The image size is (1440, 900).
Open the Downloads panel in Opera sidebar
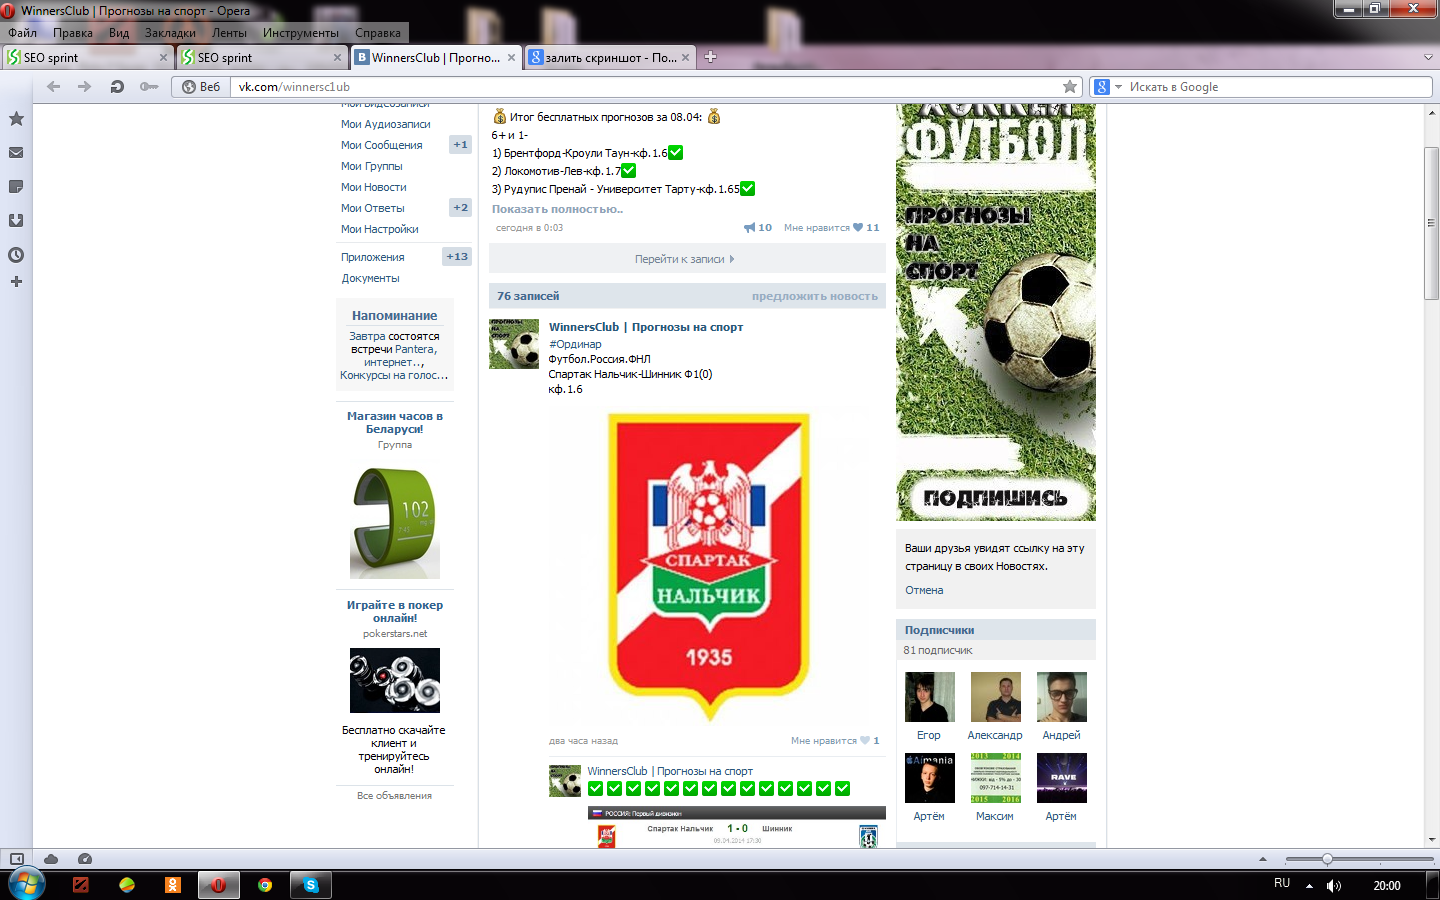pos(16,221)
